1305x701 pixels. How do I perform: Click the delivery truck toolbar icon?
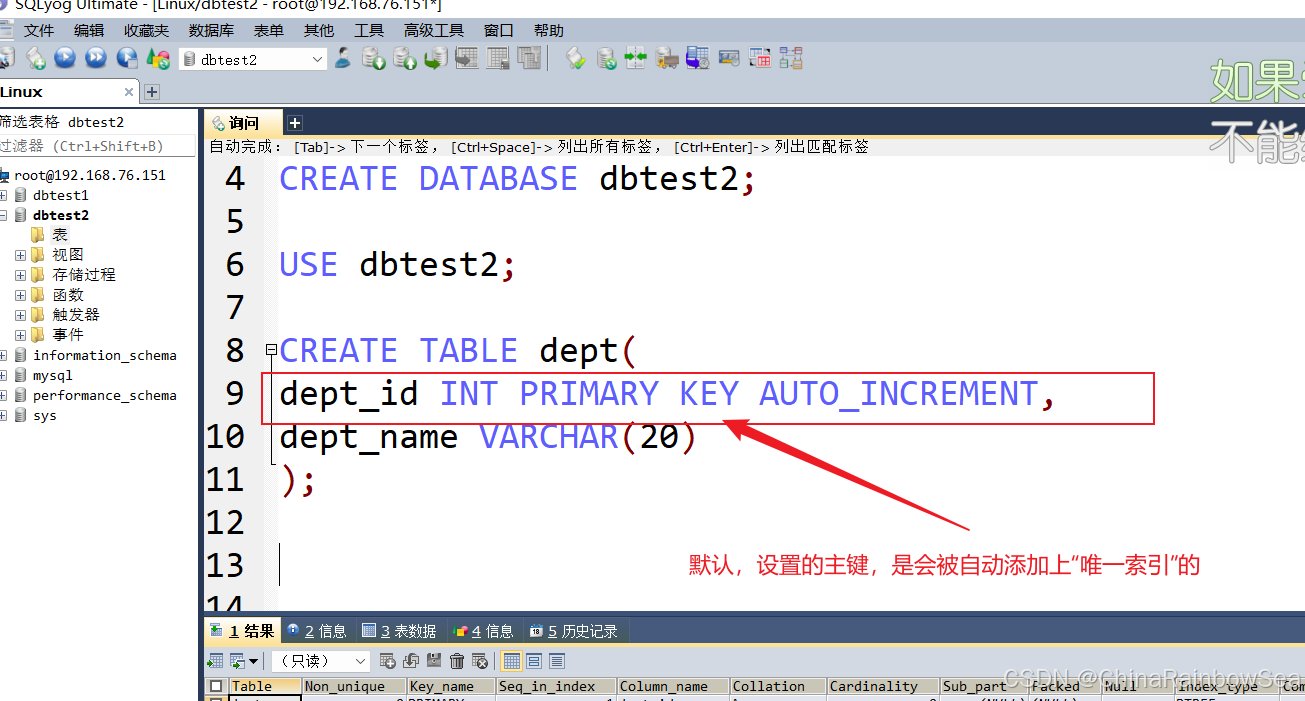667,59
